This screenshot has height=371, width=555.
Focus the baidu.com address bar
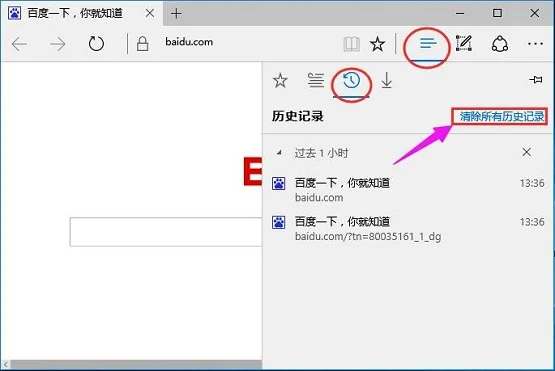(x=189, y=42)
